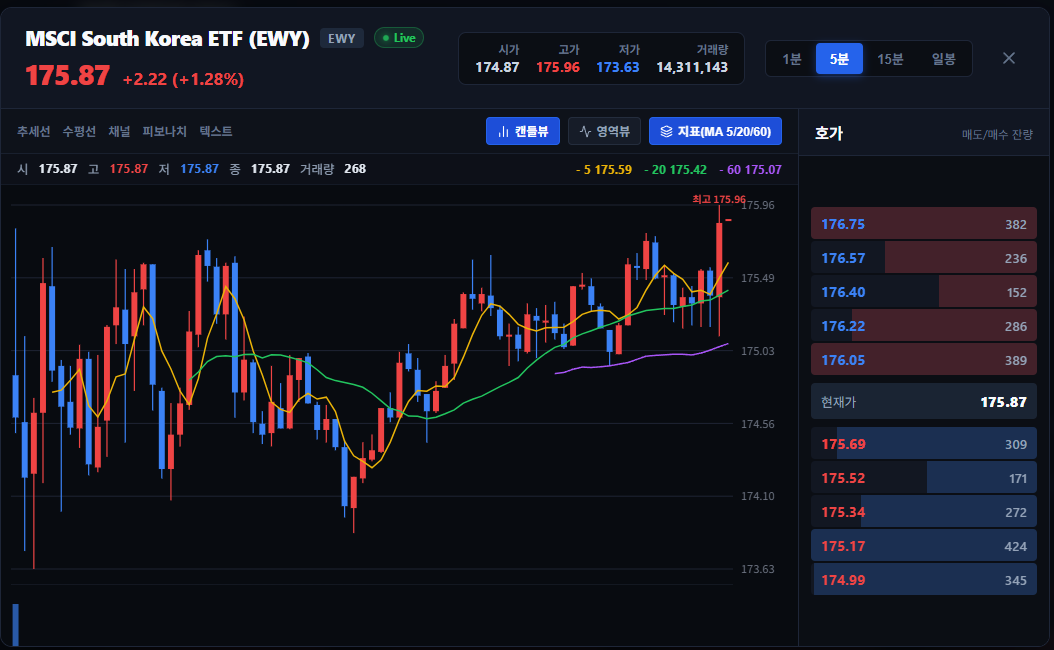1054x650 pixels.
Task: Select bid price 174.99 row
Action: [924, 579]
